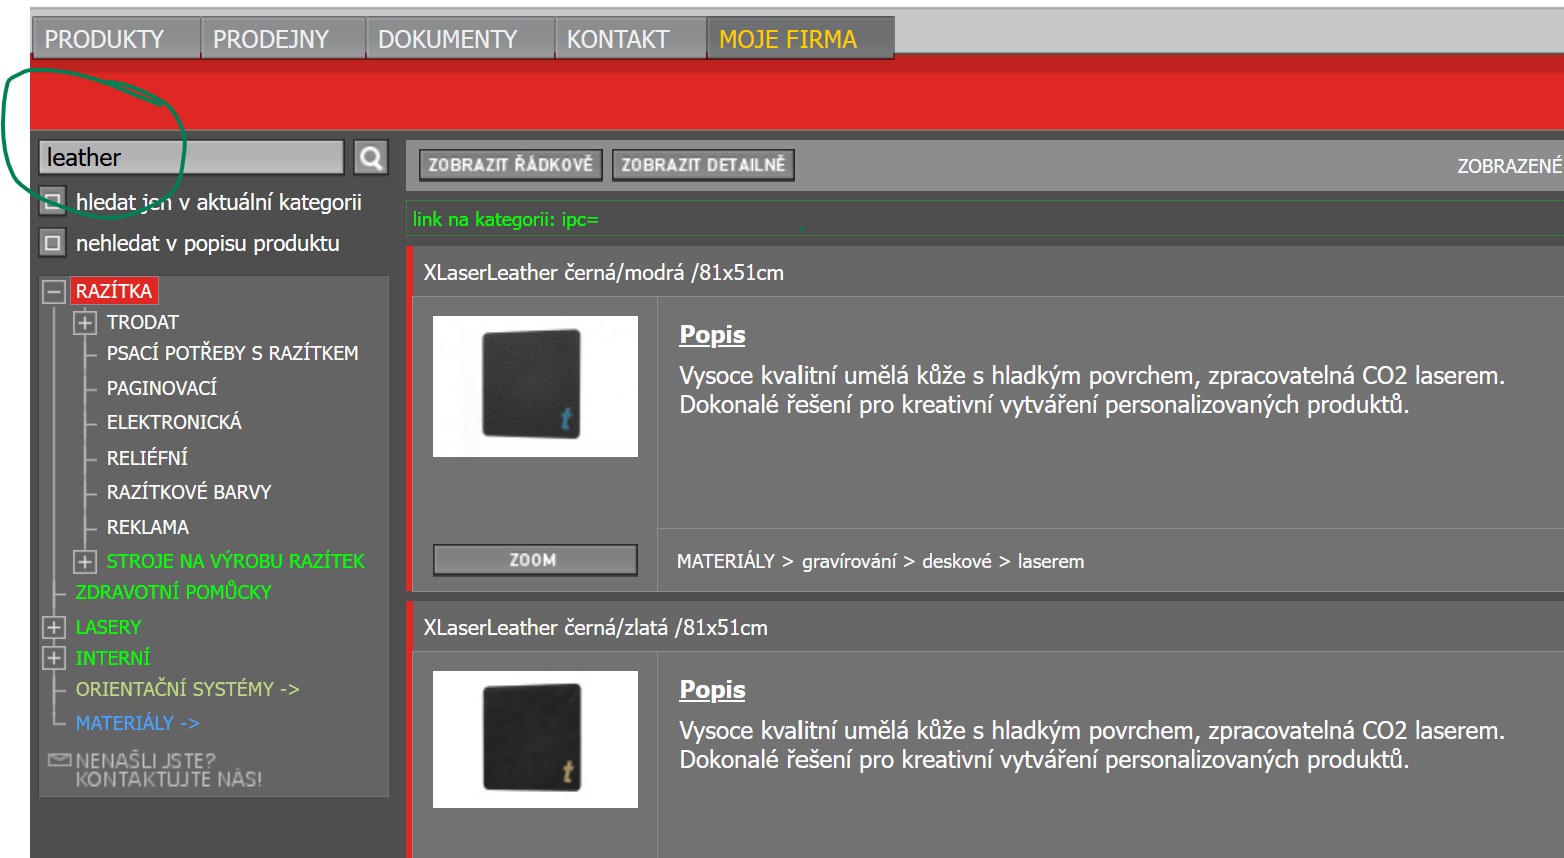Open XLaserLeather černá/modrá product thumbnail
Viewport: 1564px width, 858px height.
534,386
